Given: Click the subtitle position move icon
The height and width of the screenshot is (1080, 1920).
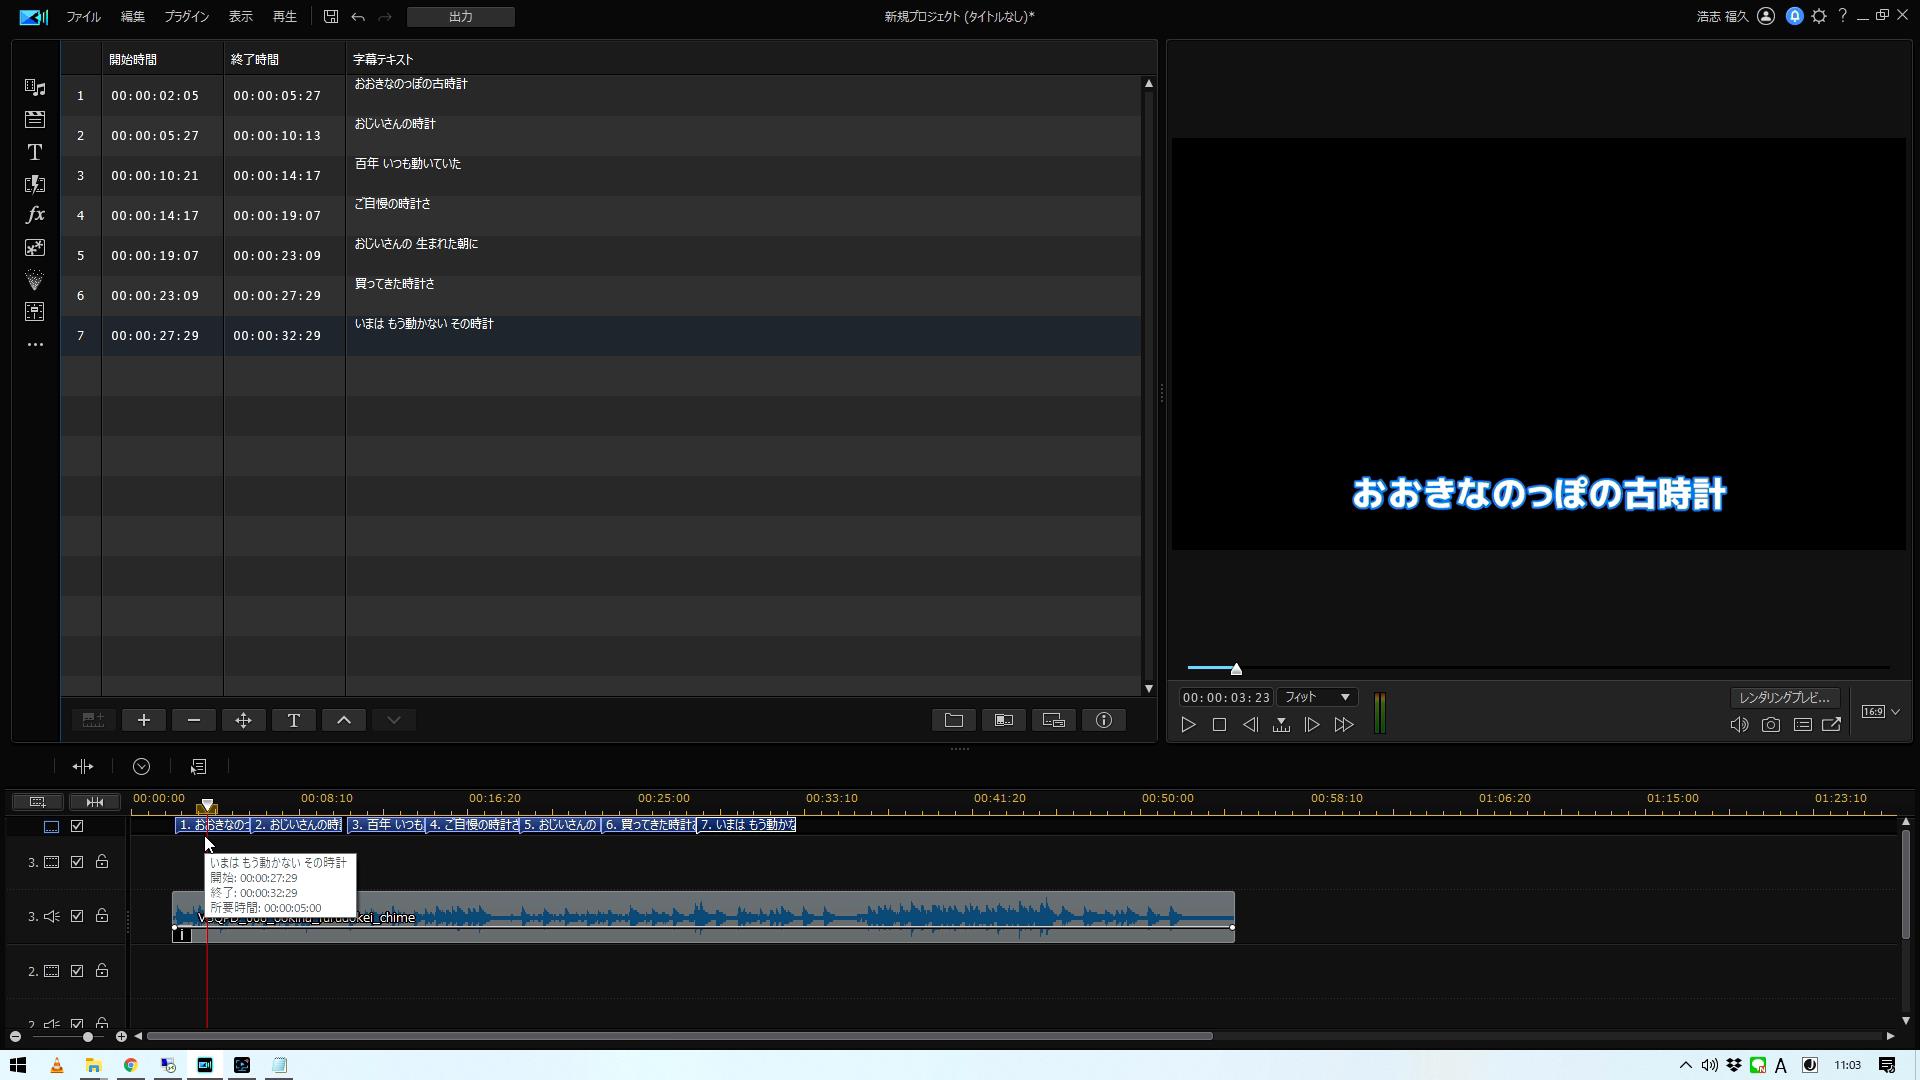Looking at the screenshot, I should 244,720.
